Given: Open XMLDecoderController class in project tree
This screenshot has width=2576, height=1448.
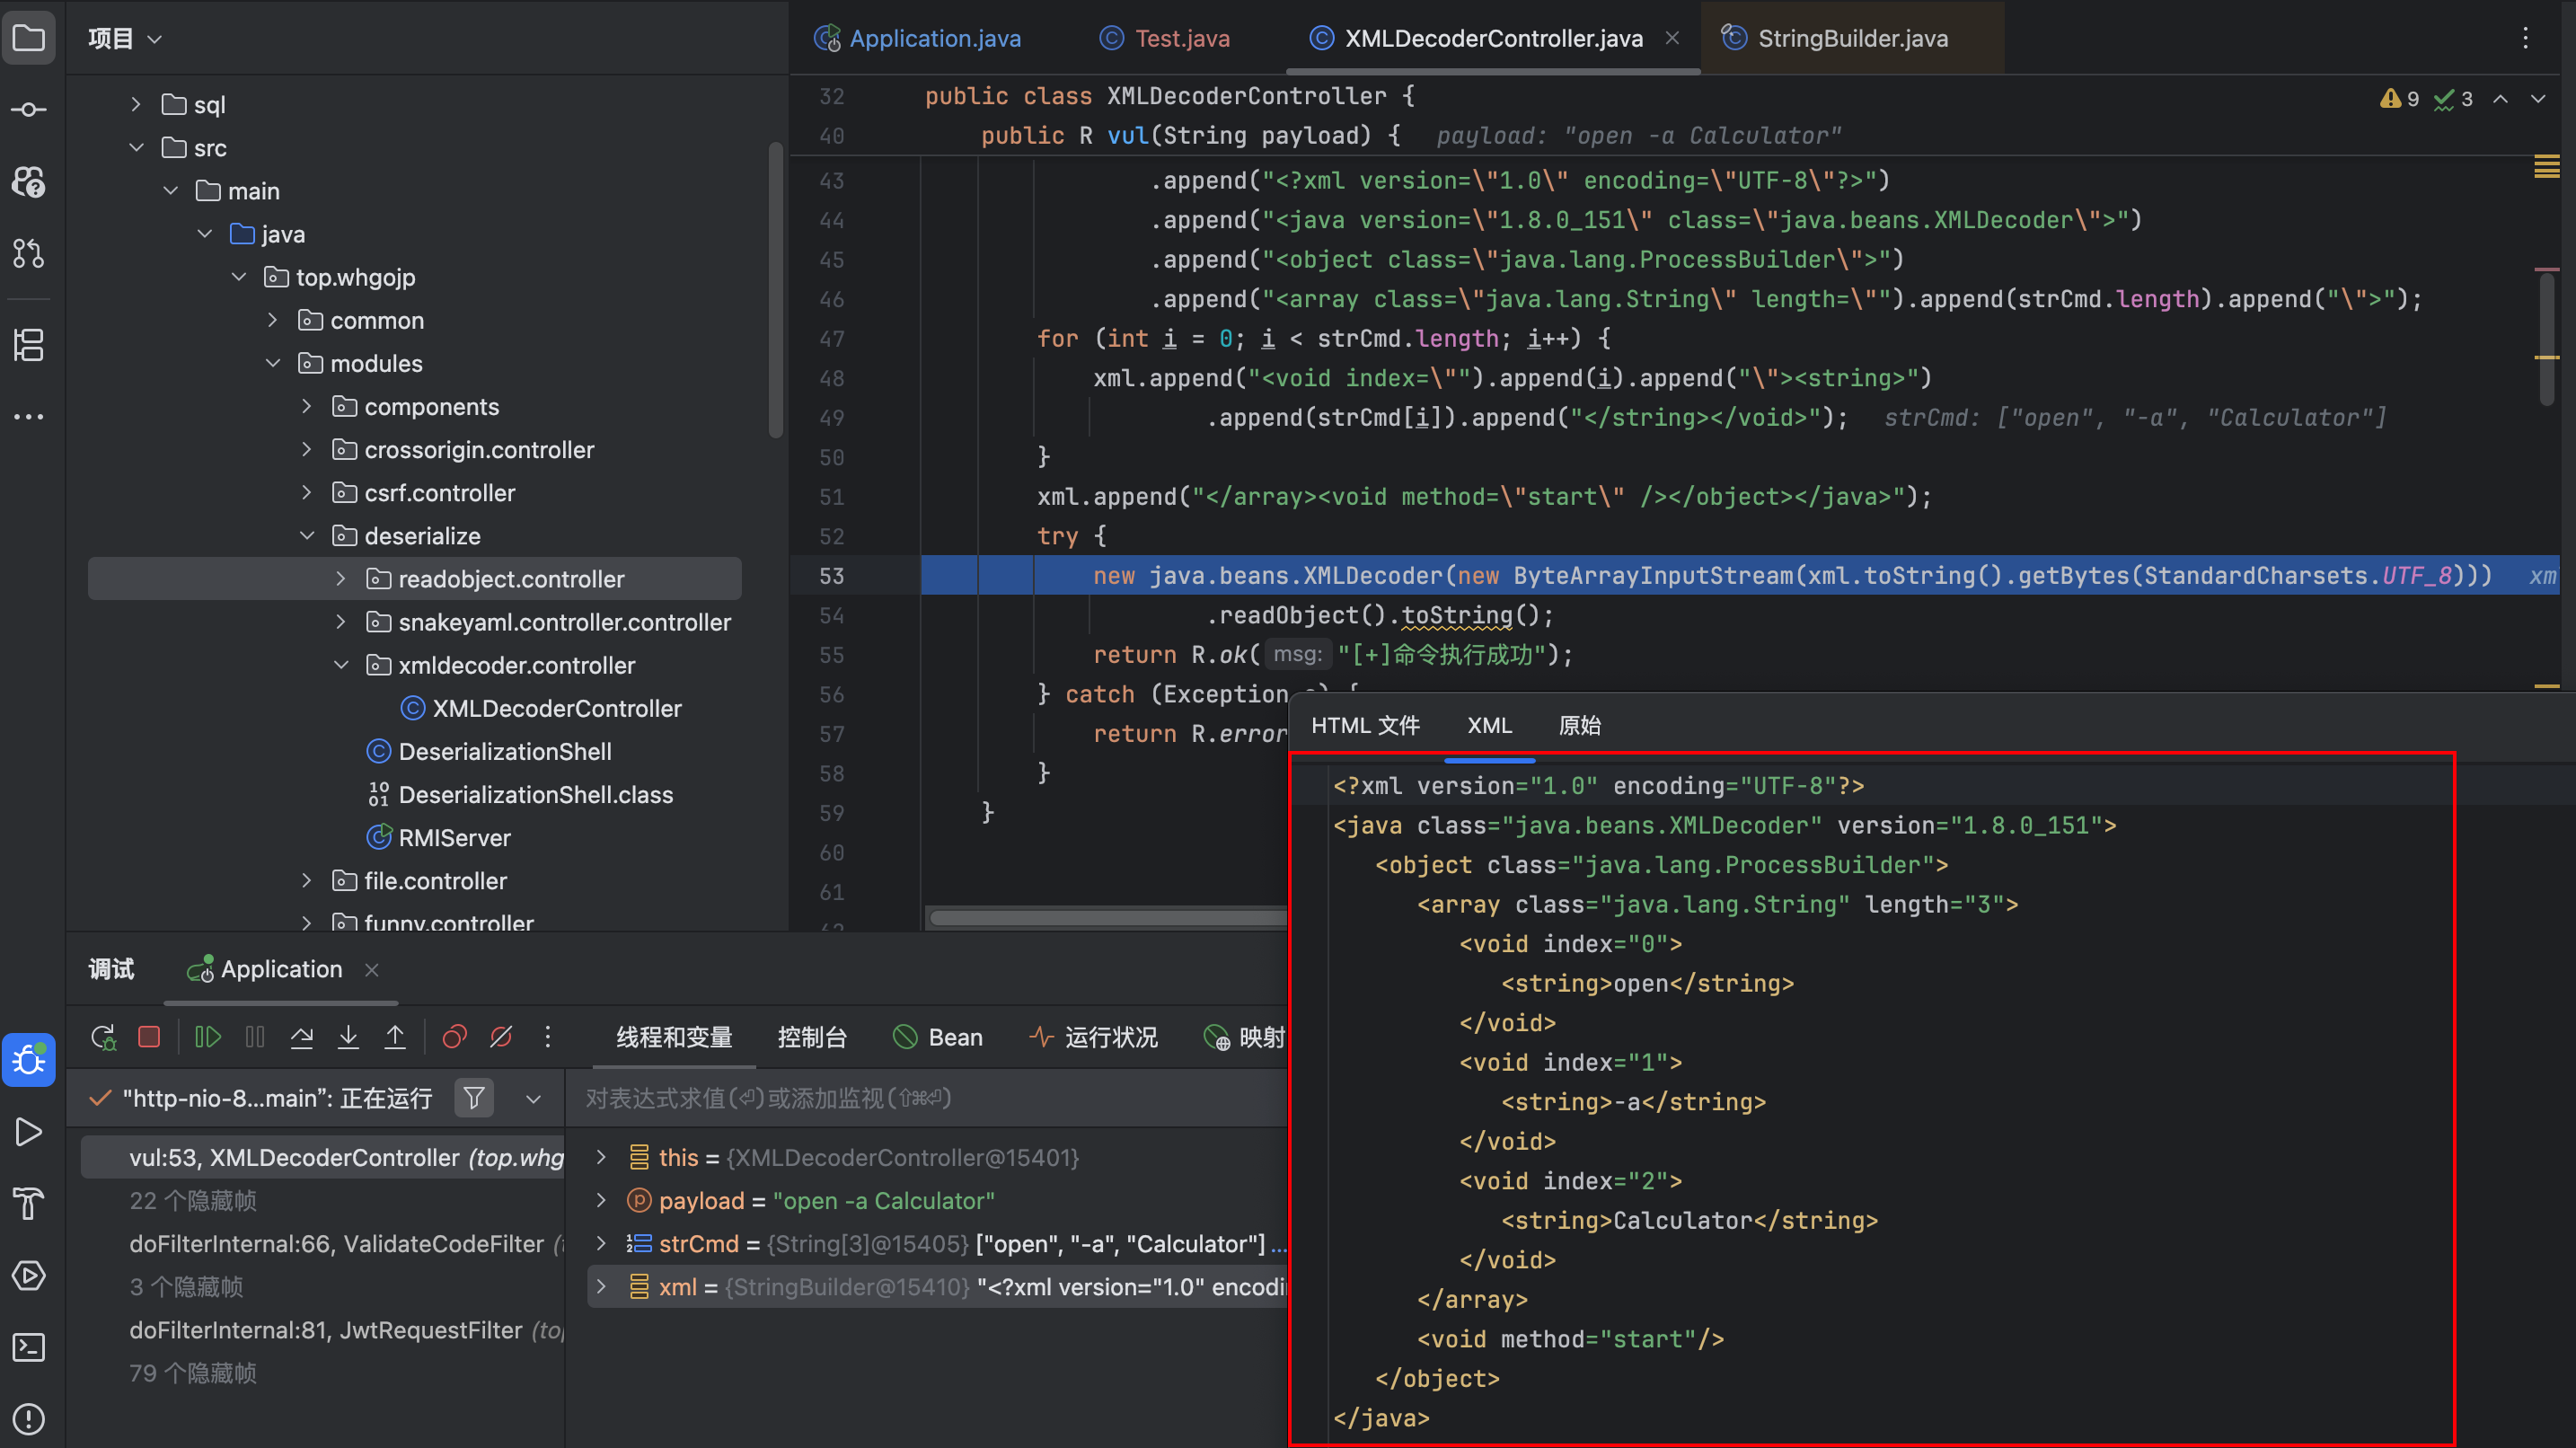Looking at the screenshot, I should point(540,708).
